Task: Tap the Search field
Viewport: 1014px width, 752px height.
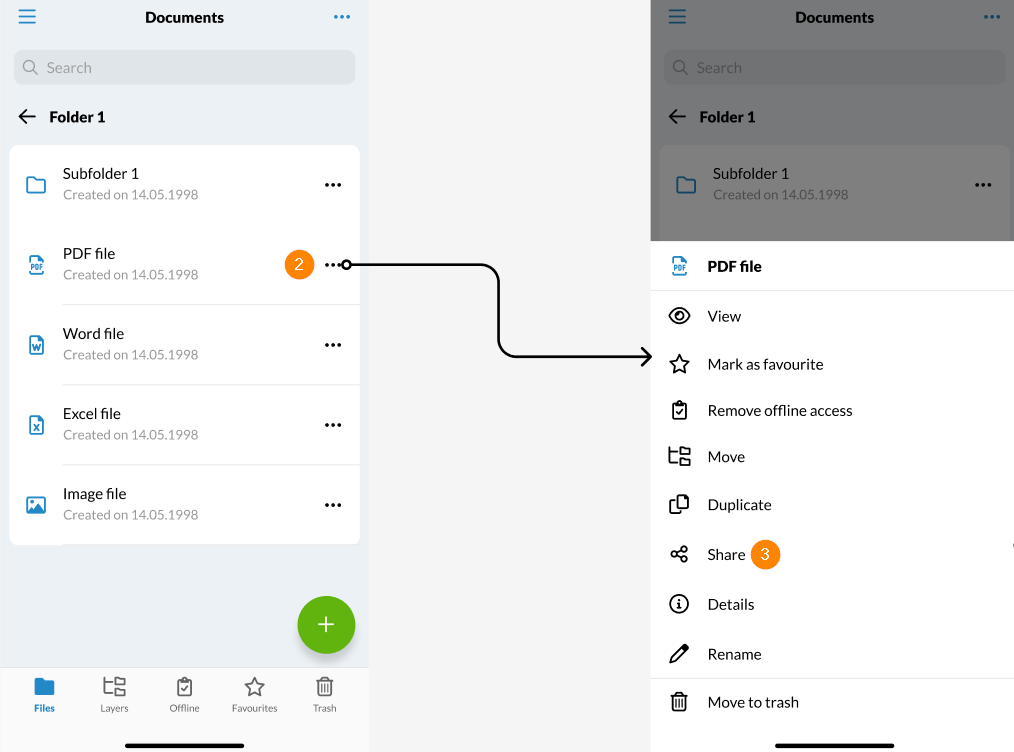Action: [184, 67]
